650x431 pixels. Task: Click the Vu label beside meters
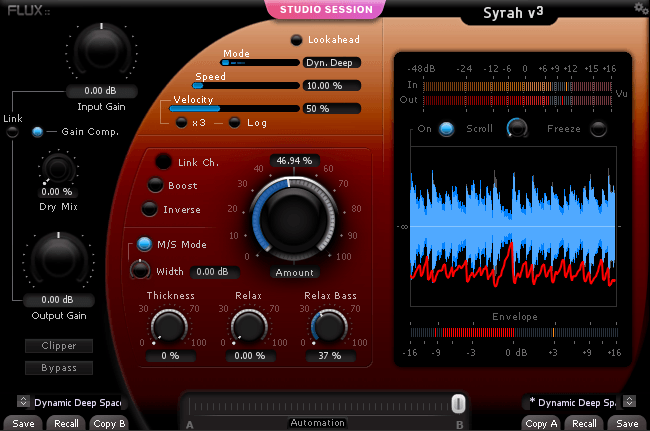(x=621, y=94)
